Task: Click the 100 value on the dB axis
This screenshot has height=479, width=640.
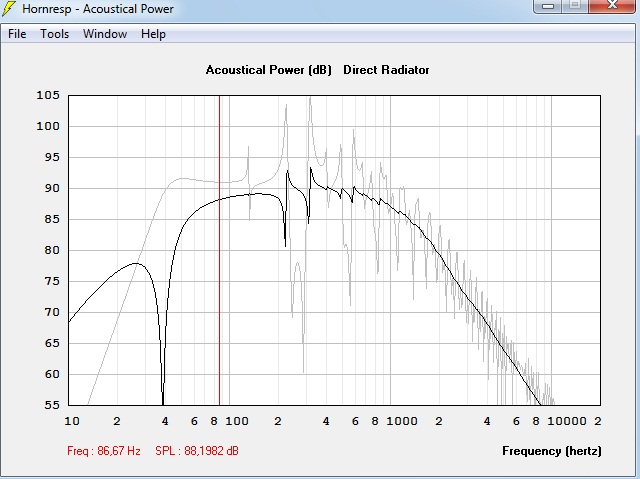Action: tap(48, 126)
